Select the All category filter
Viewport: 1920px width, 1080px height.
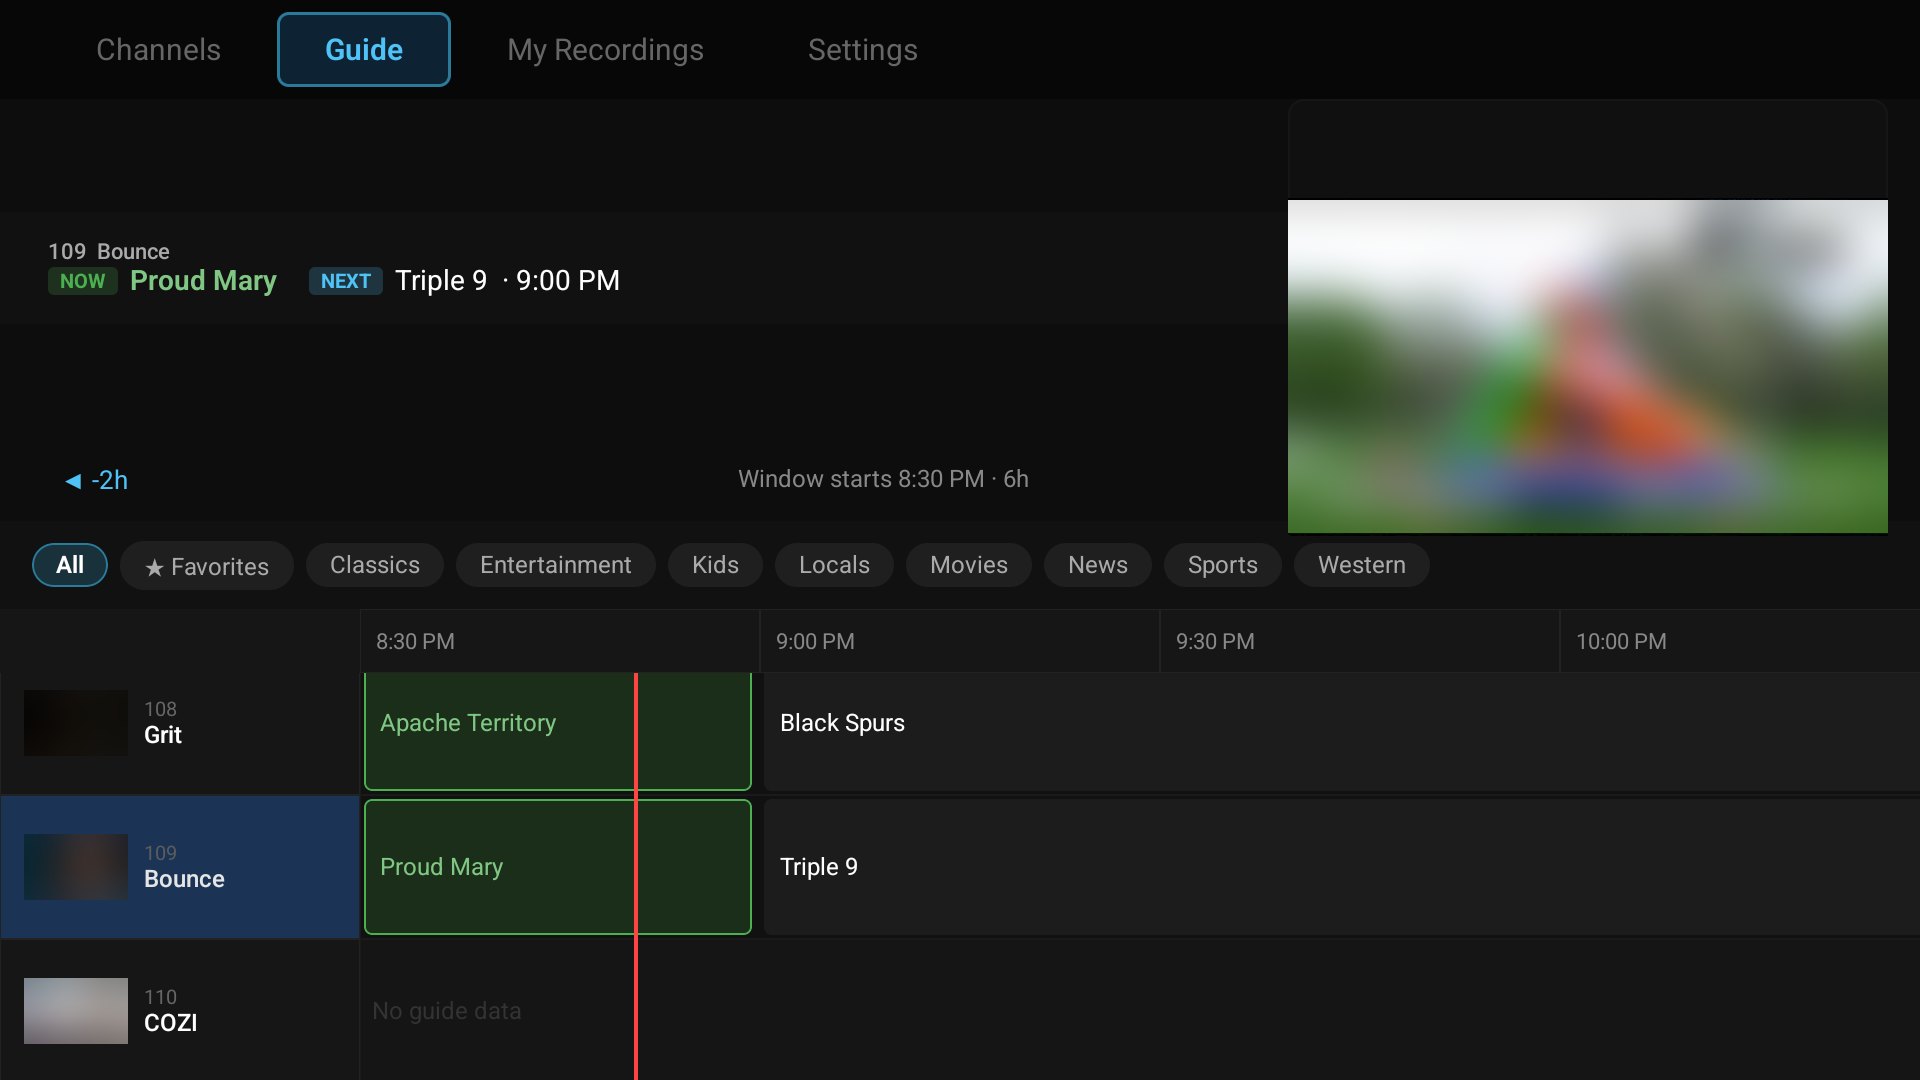coord(70,565)
